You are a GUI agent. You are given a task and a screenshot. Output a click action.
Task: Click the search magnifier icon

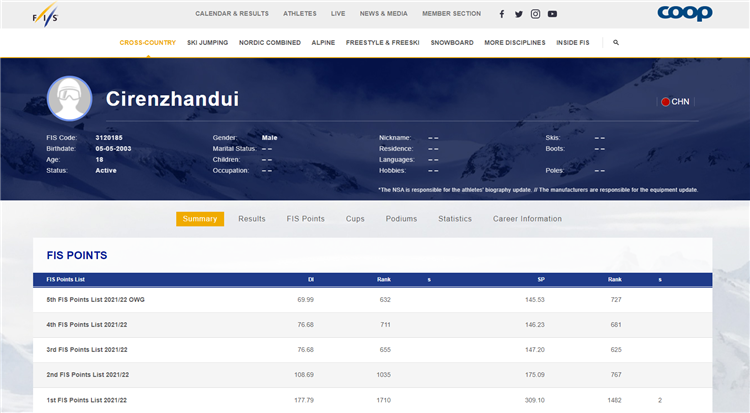(x=616, y=43)
